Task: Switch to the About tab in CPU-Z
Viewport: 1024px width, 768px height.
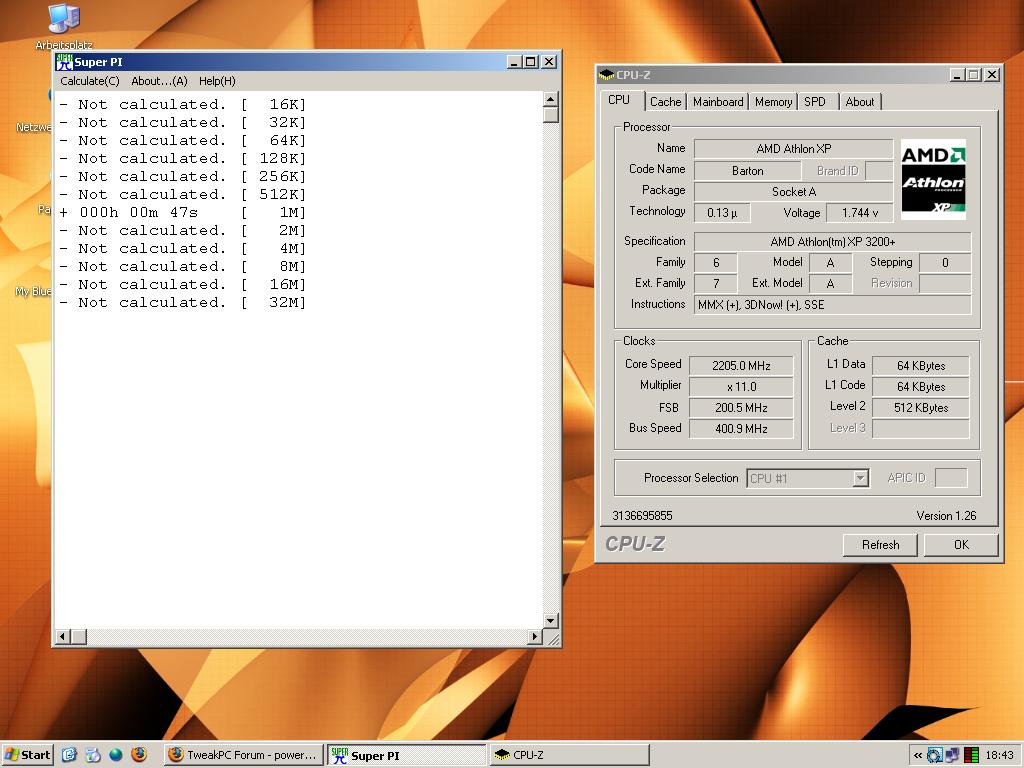Action: click(x=859, y=102)
